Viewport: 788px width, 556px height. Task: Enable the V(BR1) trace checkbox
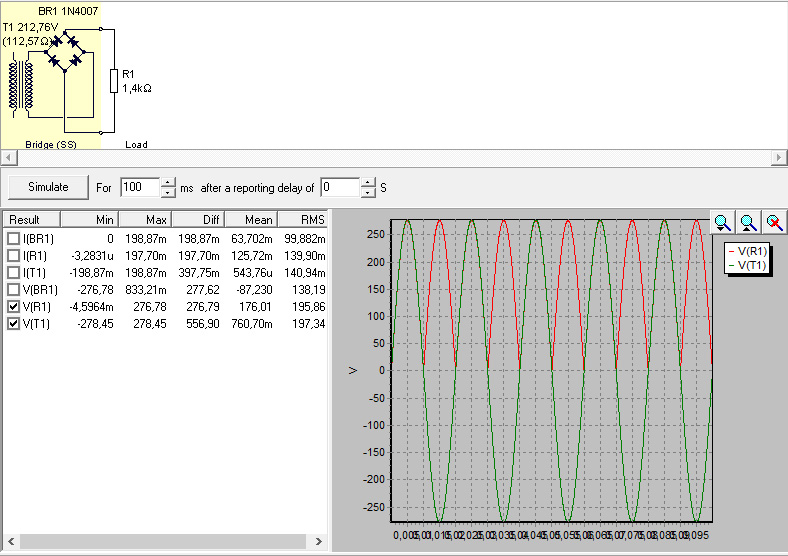pyautogui.click(x=14, y=290)
